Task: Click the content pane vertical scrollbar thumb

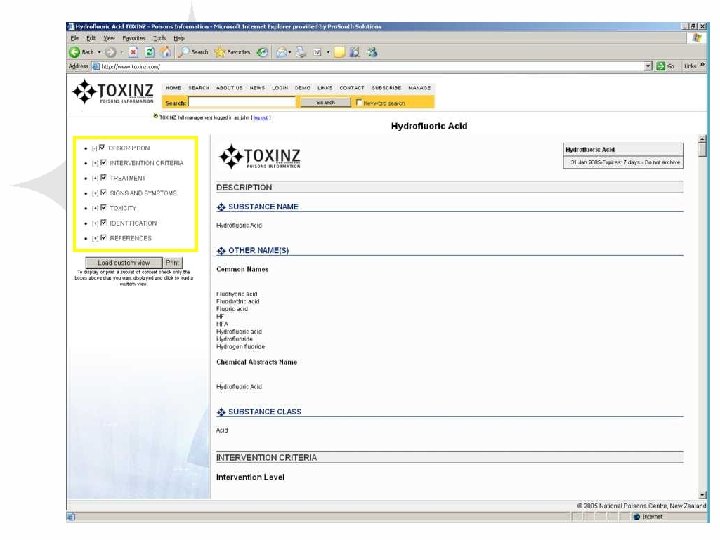Action: pyautogui.click(x=702, y=150)
